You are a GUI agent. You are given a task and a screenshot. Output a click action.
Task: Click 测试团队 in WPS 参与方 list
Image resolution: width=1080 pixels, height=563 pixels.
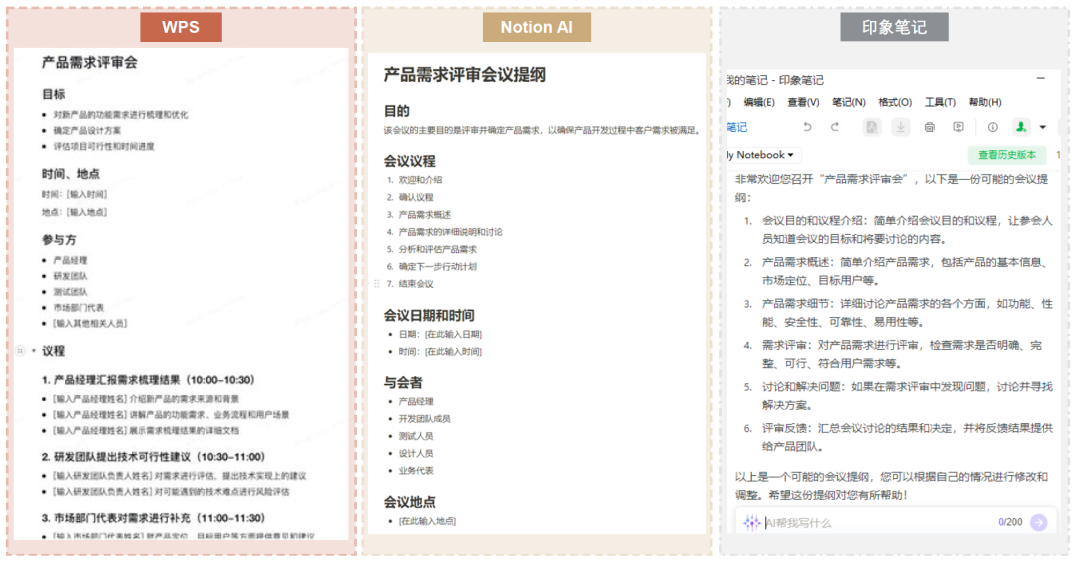[70, 291]
